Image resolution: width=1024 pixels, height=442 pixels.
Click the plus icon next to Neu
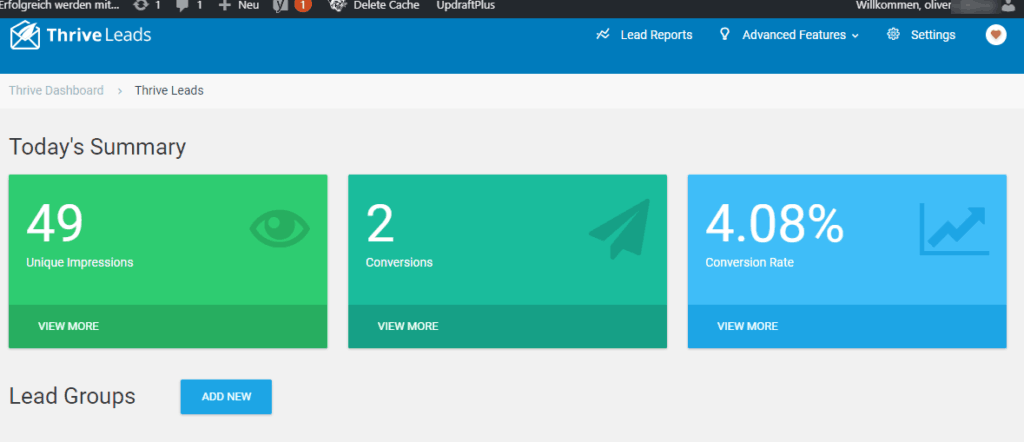pyautogui.click(x=225, y=5)
